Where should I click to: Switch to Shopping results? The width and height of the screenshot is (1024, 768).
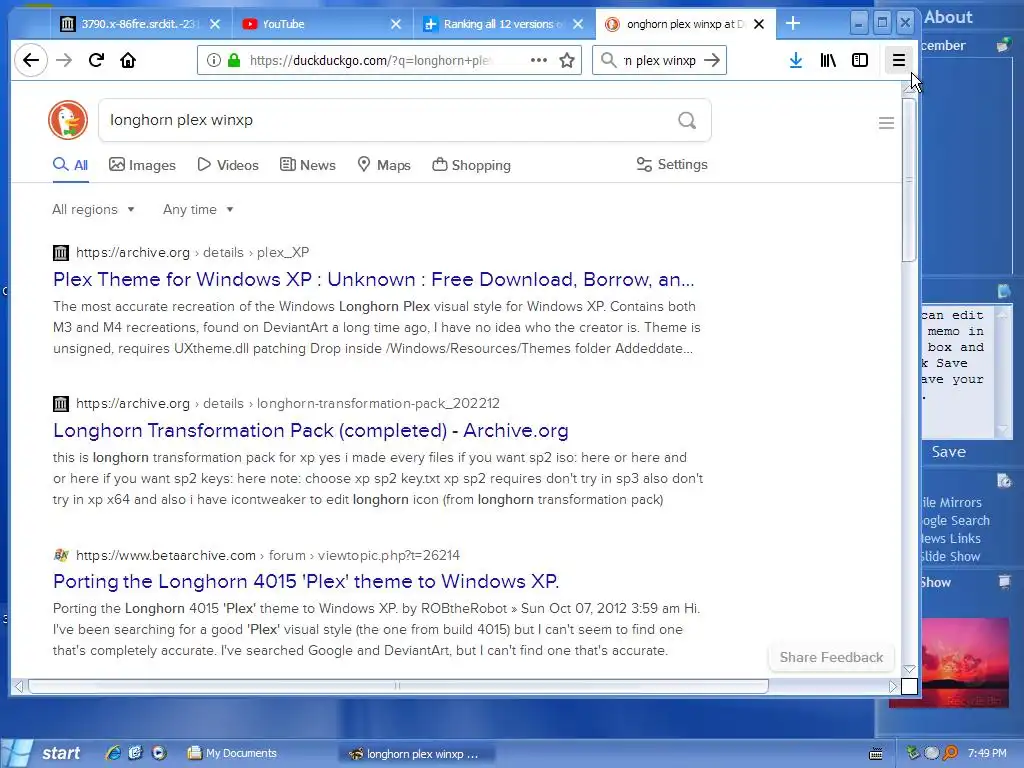[x=472, y=165]
